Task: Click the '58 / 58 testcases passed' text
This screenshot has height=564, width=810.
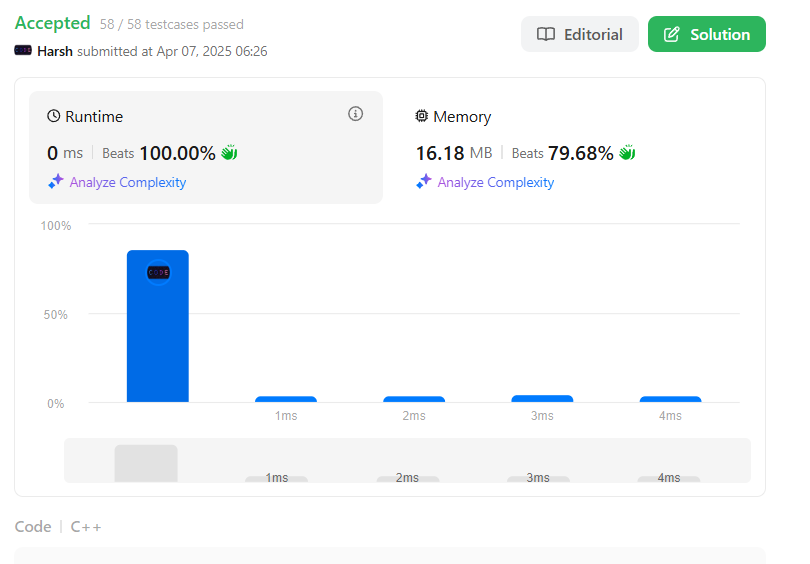Action: [172, 24]
